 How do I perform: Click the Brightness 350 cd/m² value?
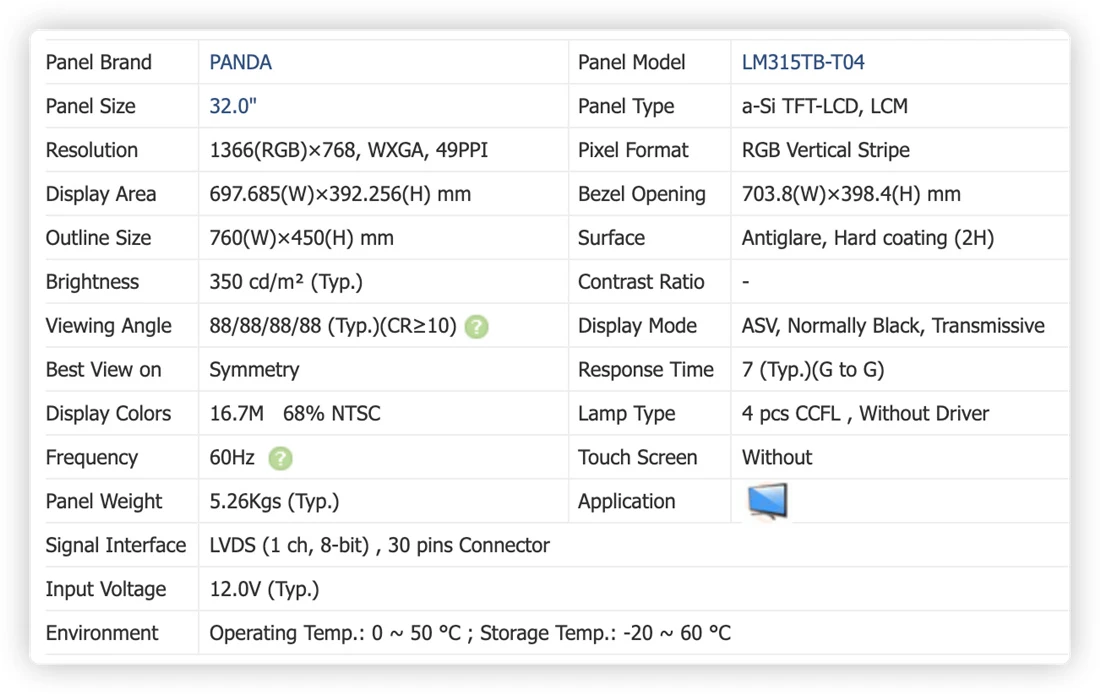[286, 282]
